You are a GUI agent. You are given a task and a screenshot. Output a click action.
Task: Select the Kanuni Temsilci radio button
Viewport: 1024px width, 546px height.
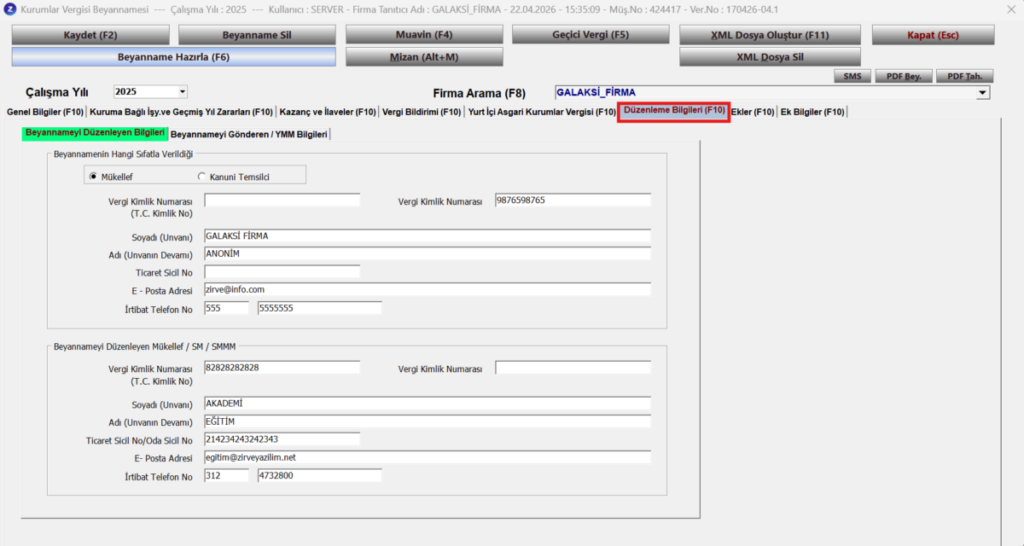pyautogui.click(x=202, y=176)
